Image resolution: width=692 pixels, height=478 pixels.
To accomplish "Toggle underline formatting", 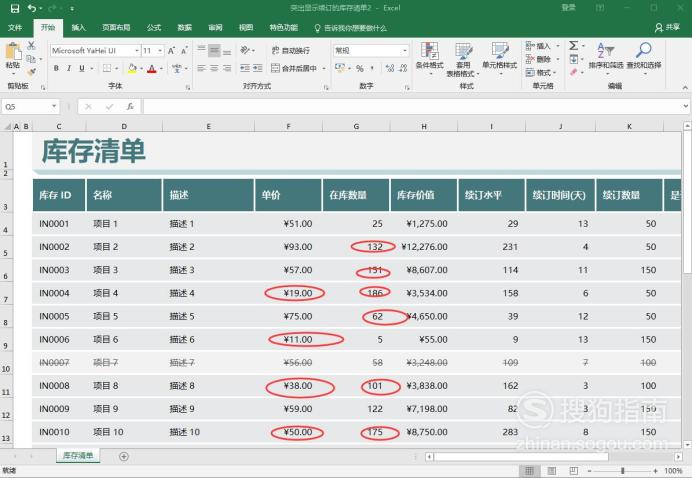I will click(82, 68).
